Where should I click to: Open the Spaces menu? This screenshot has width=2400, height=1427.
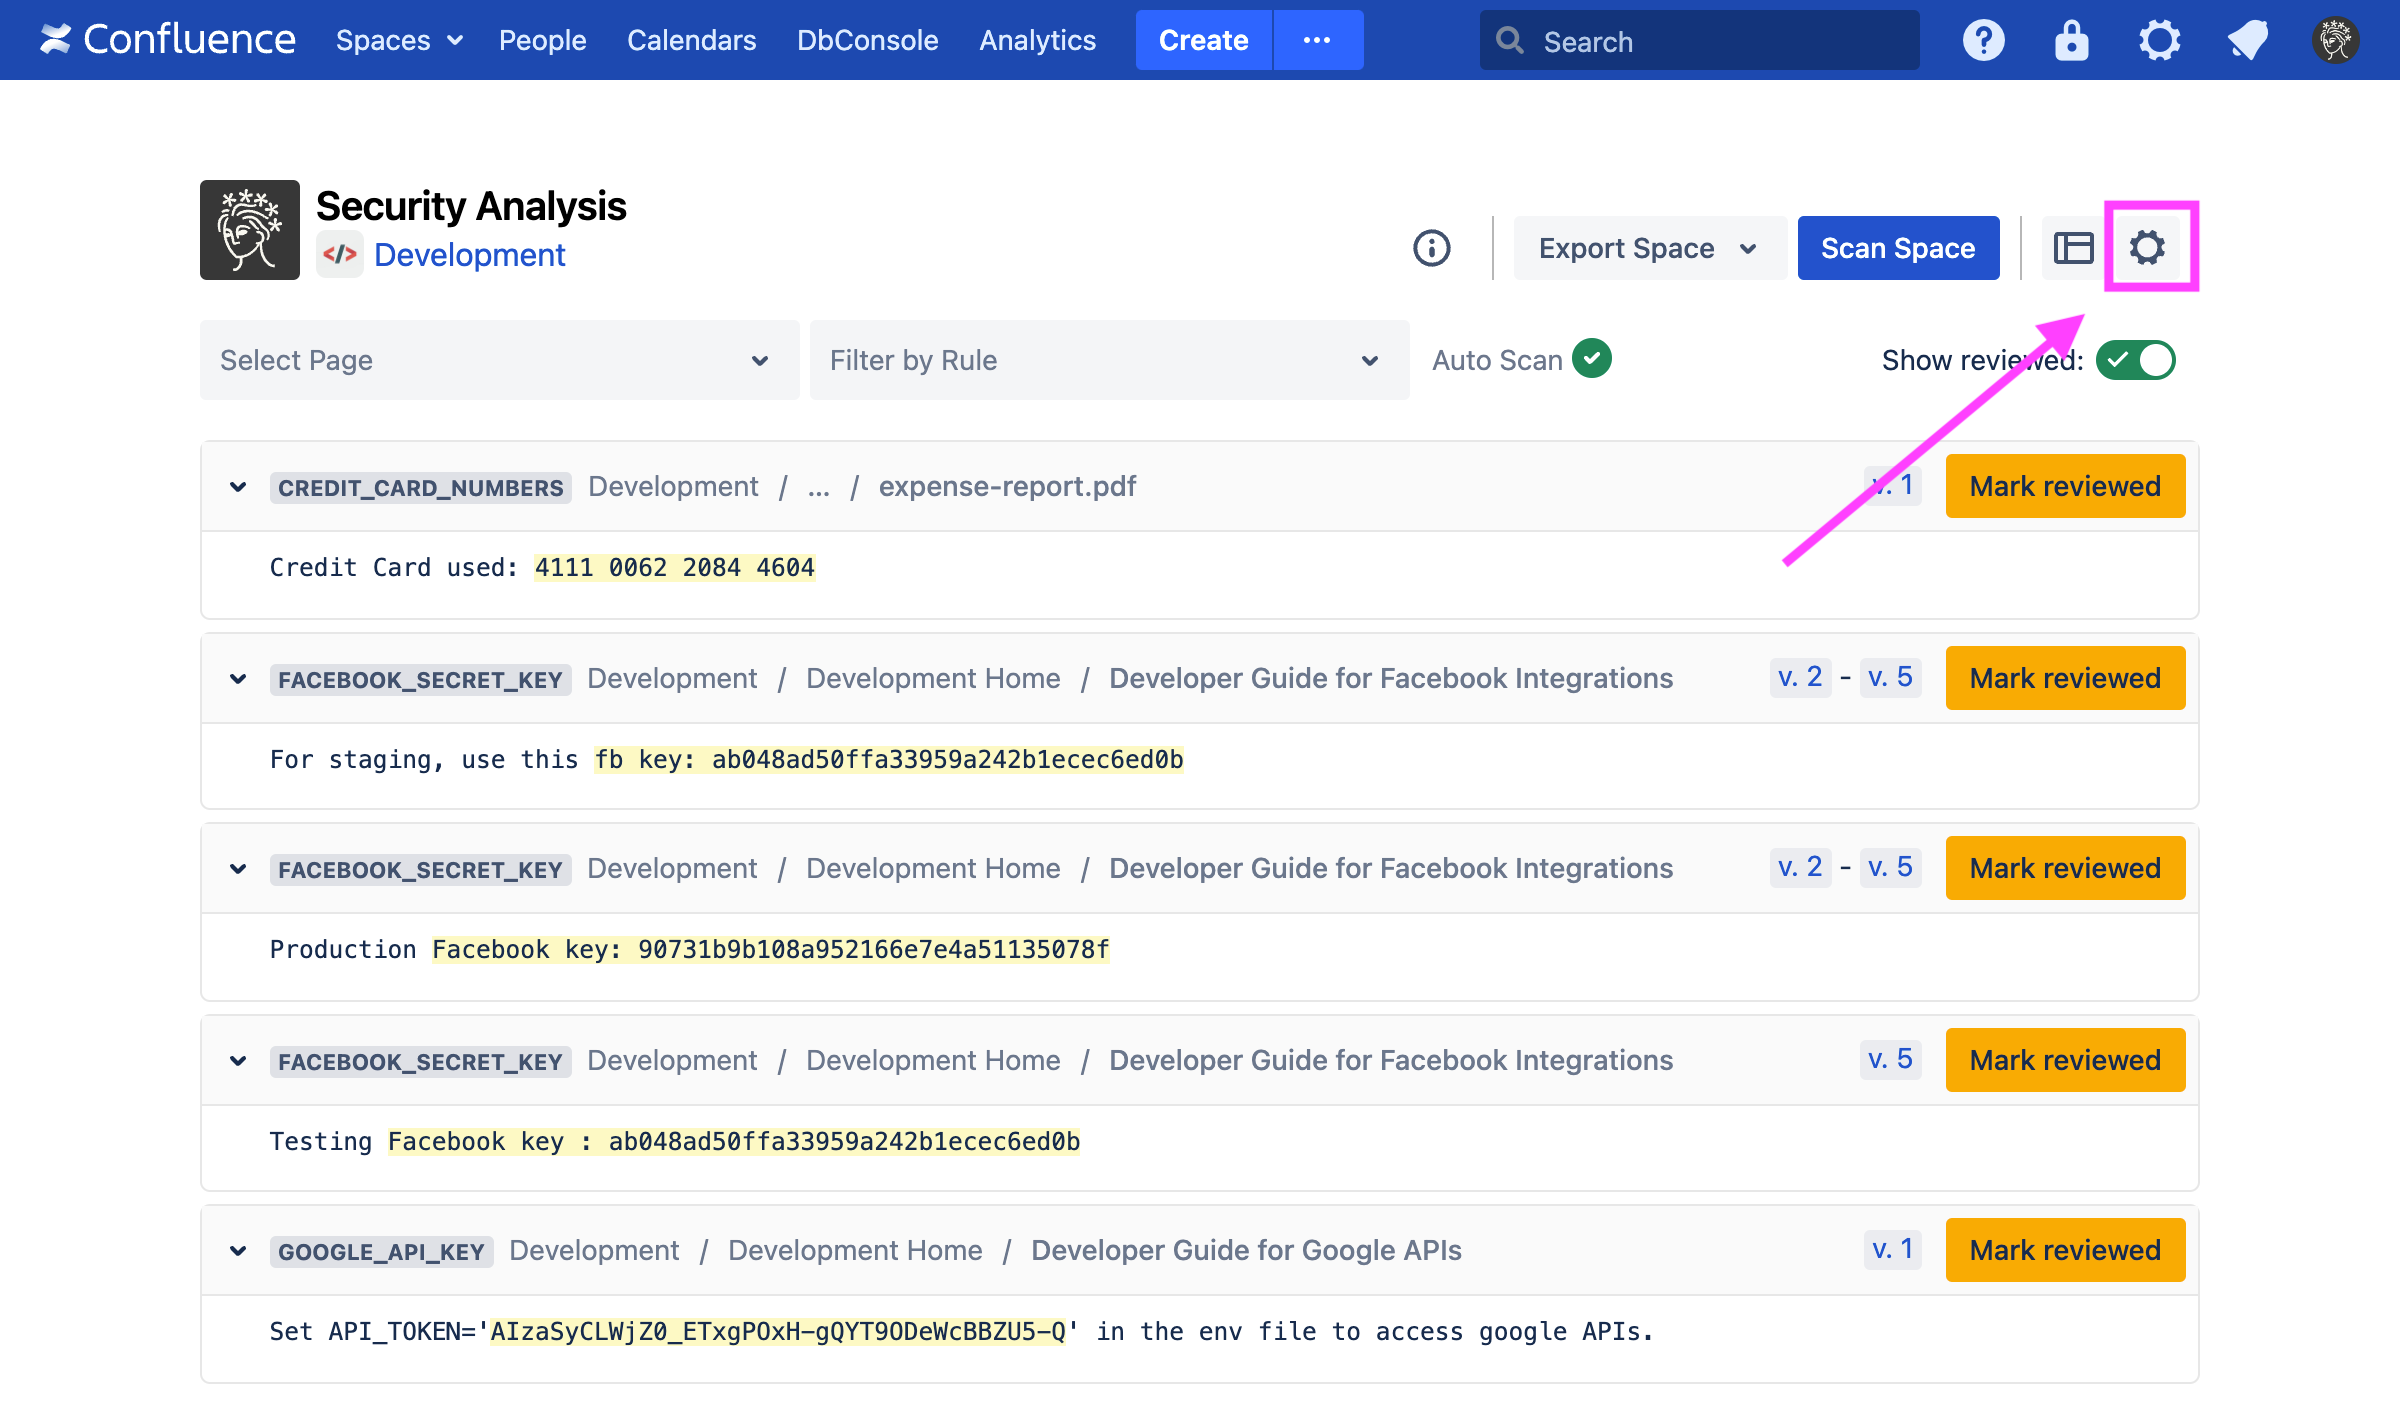398,40
